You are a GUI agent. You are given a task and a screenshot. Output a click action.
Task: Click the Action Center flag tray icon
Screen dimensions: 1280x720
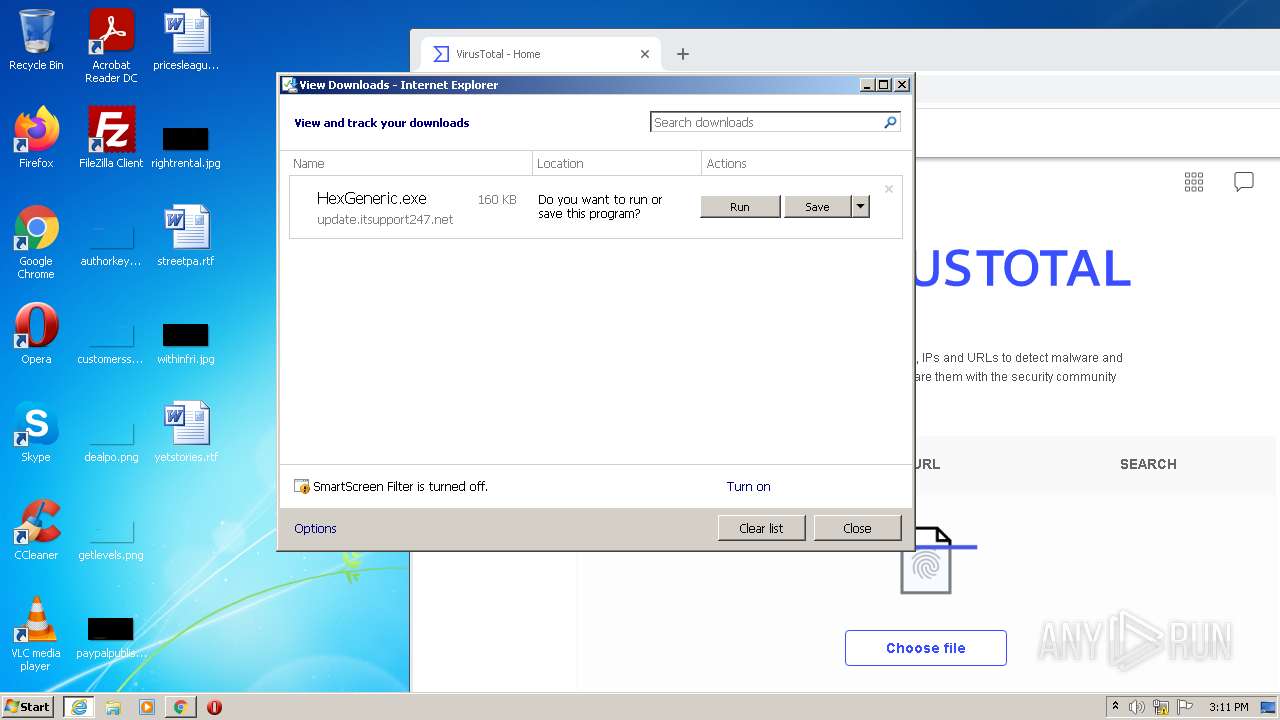pos(1185,707)
